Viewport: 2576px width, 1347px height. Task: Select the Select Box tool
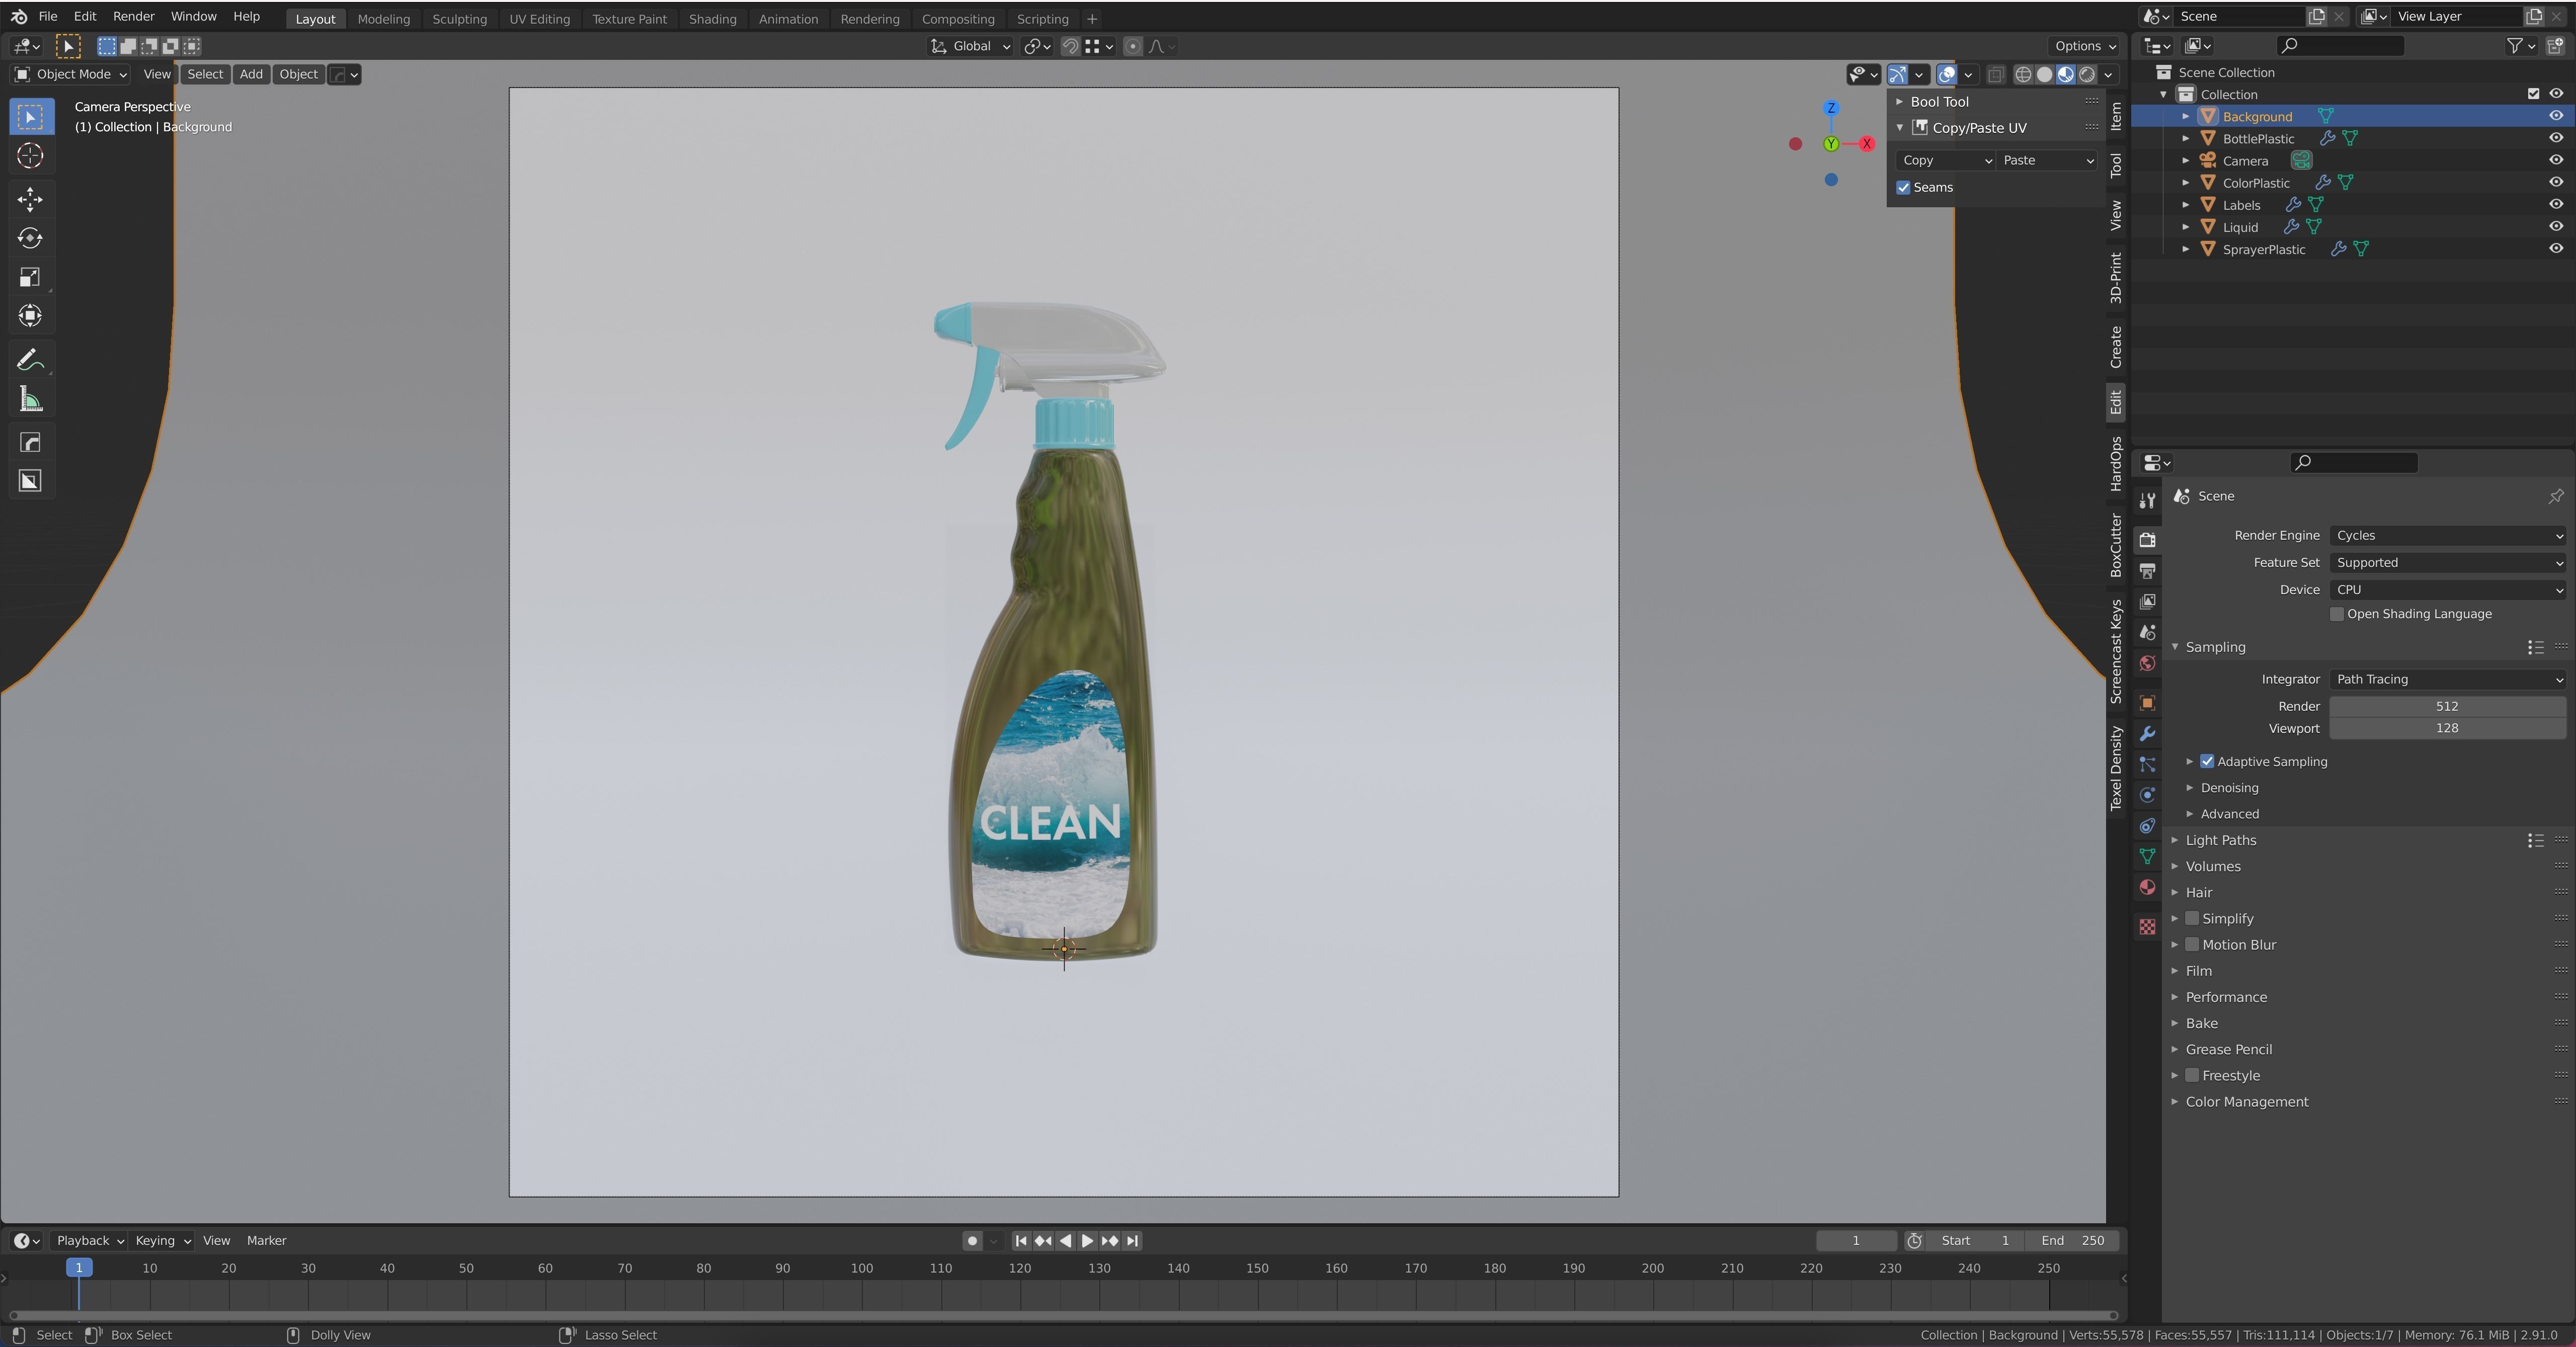(x=30, y=117)
